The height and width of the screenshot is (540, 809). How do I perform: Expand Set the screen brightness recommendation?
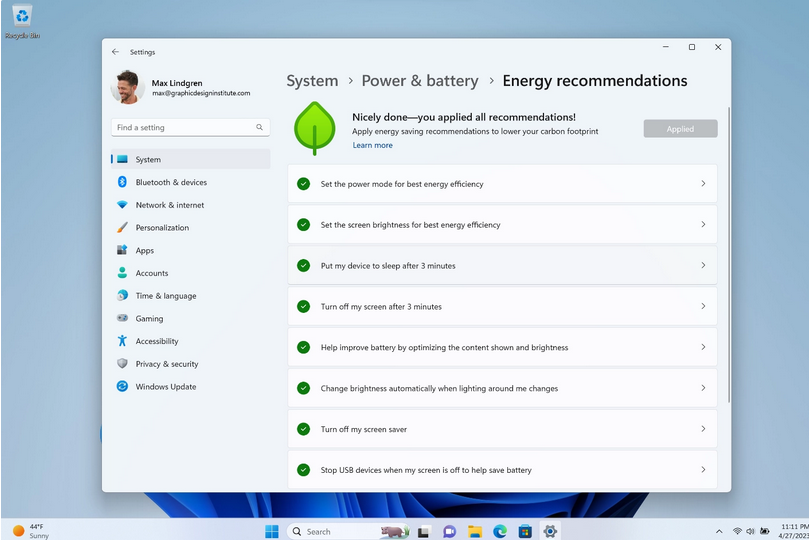tap(502, 224)
